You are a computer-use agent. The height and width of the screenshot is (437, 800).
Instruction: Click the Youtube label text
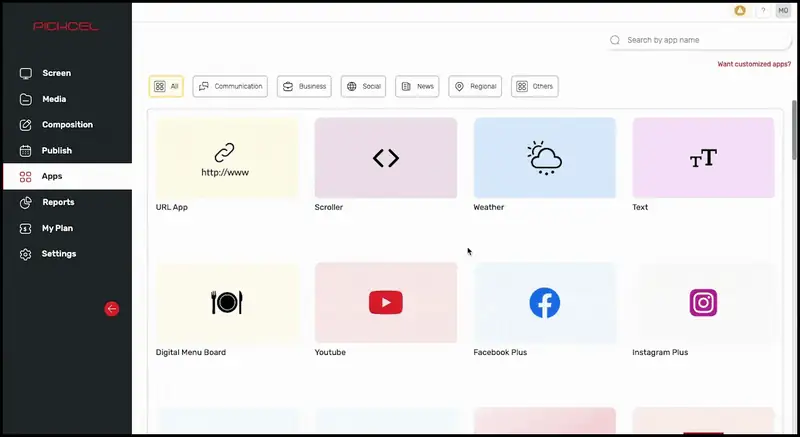pyautogui.click(x=330, y=352)
